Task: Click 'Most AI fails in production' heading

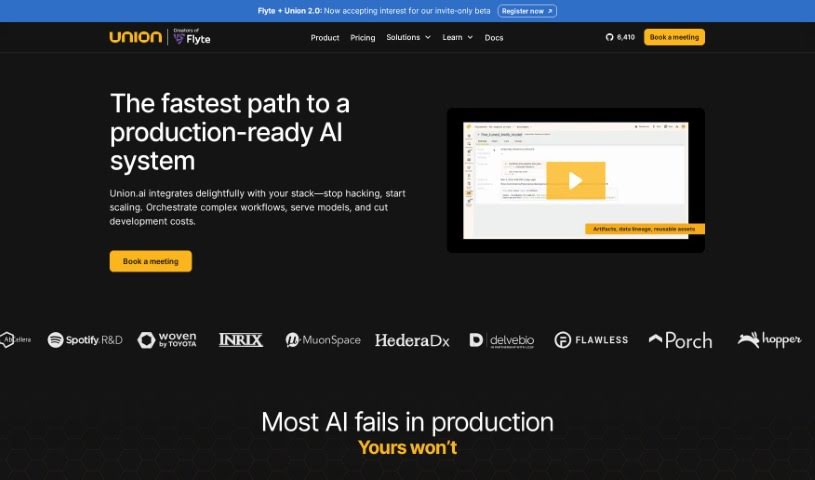Action: point(408,422)
